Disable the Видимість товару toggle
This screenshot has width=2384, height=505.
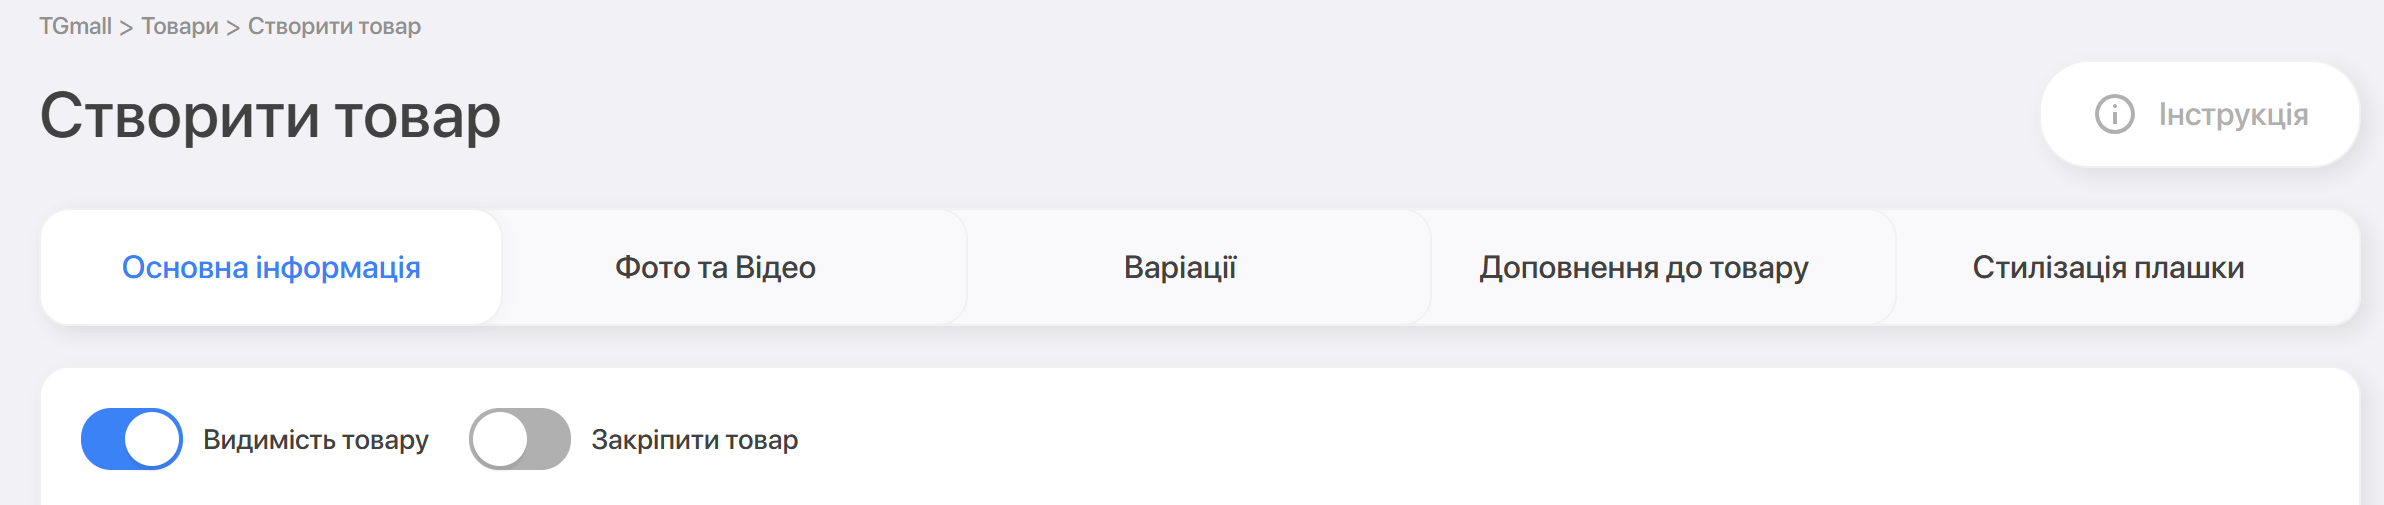[x=132, y=439]
